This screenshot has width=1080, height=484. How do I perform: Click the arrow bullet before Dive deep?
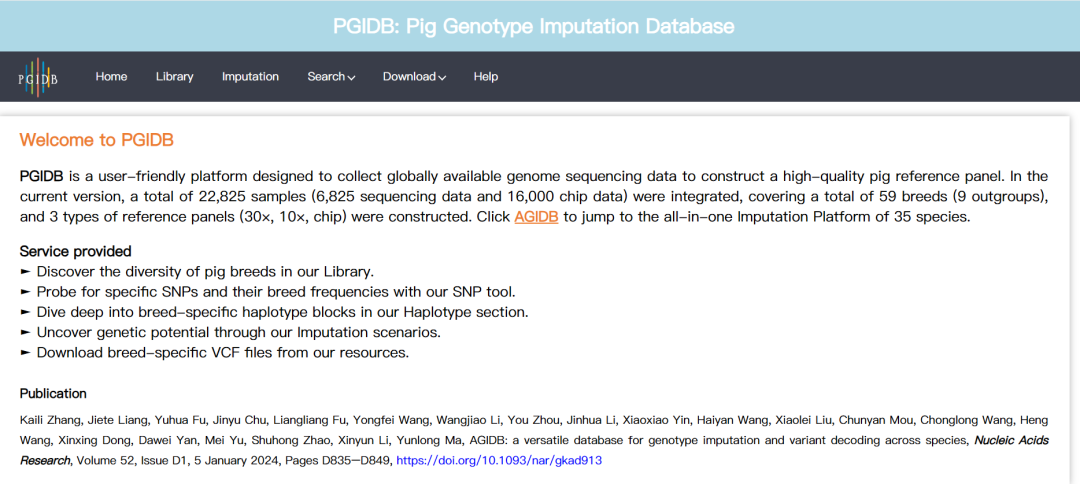[x=25, y=312]
